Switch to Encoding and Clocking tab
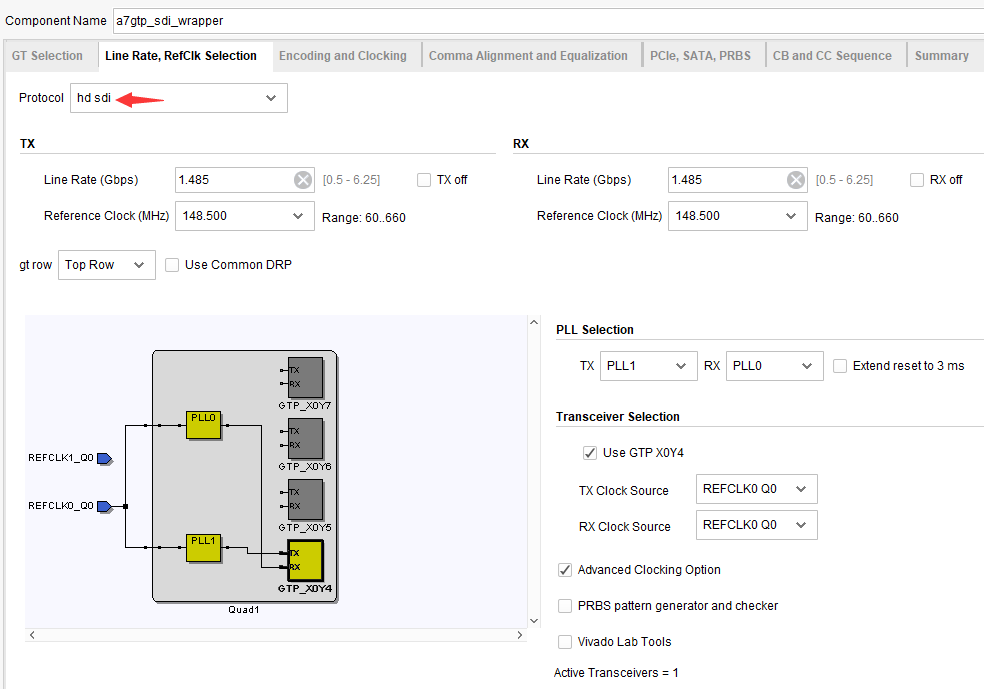The image size is (984, 689). (x=342, y=56)
